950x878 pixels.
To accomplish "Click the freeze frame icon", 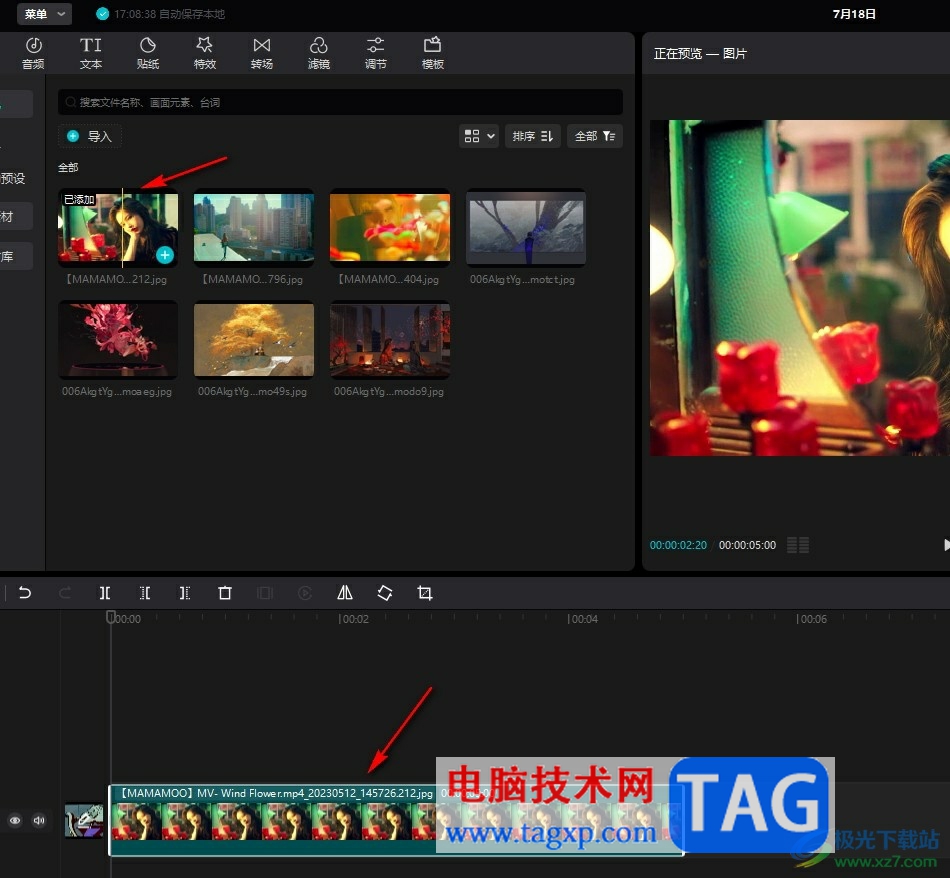I will pos(265,593).
